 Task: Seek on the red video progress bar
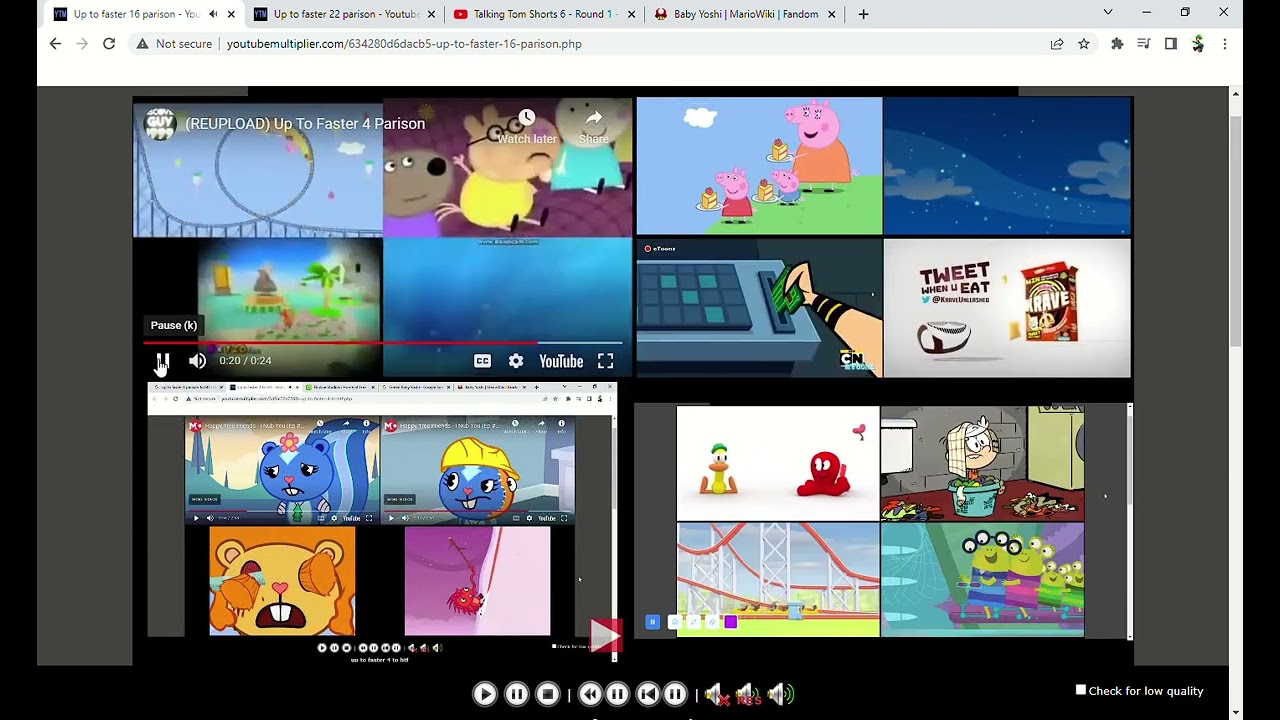click(382, 343)
